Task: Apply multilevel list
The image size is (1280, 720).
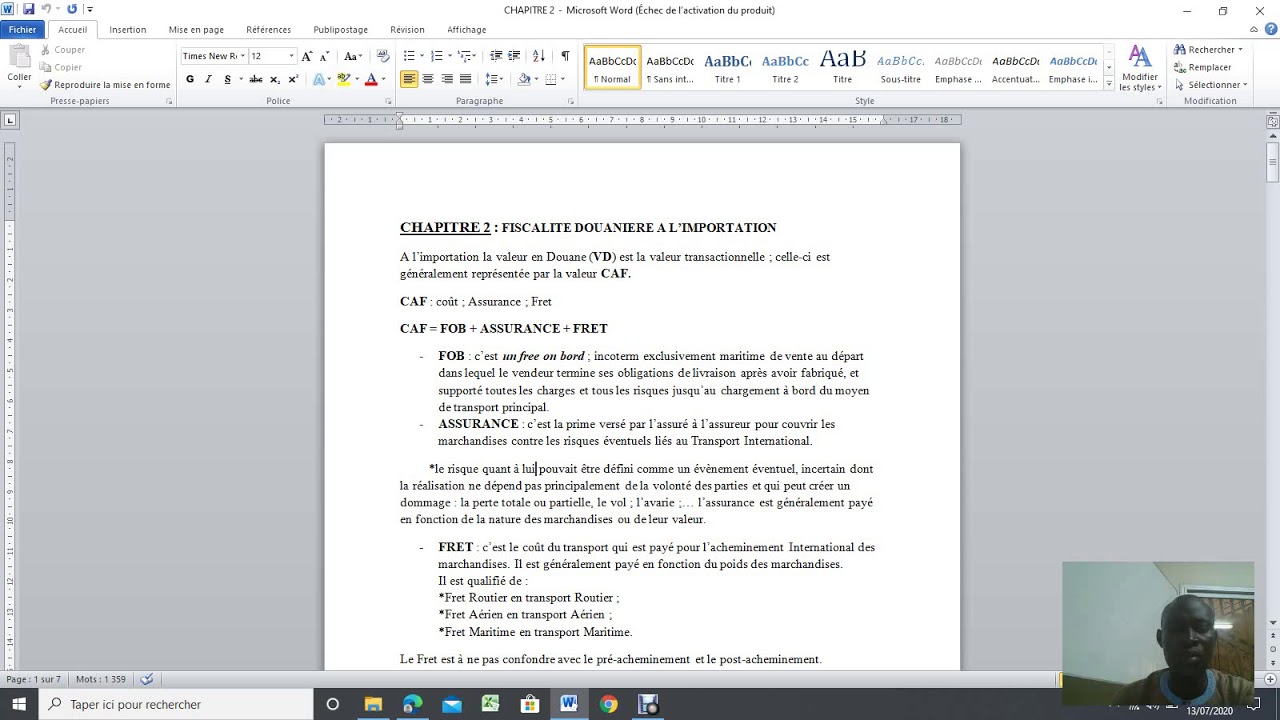Action: 465,56
